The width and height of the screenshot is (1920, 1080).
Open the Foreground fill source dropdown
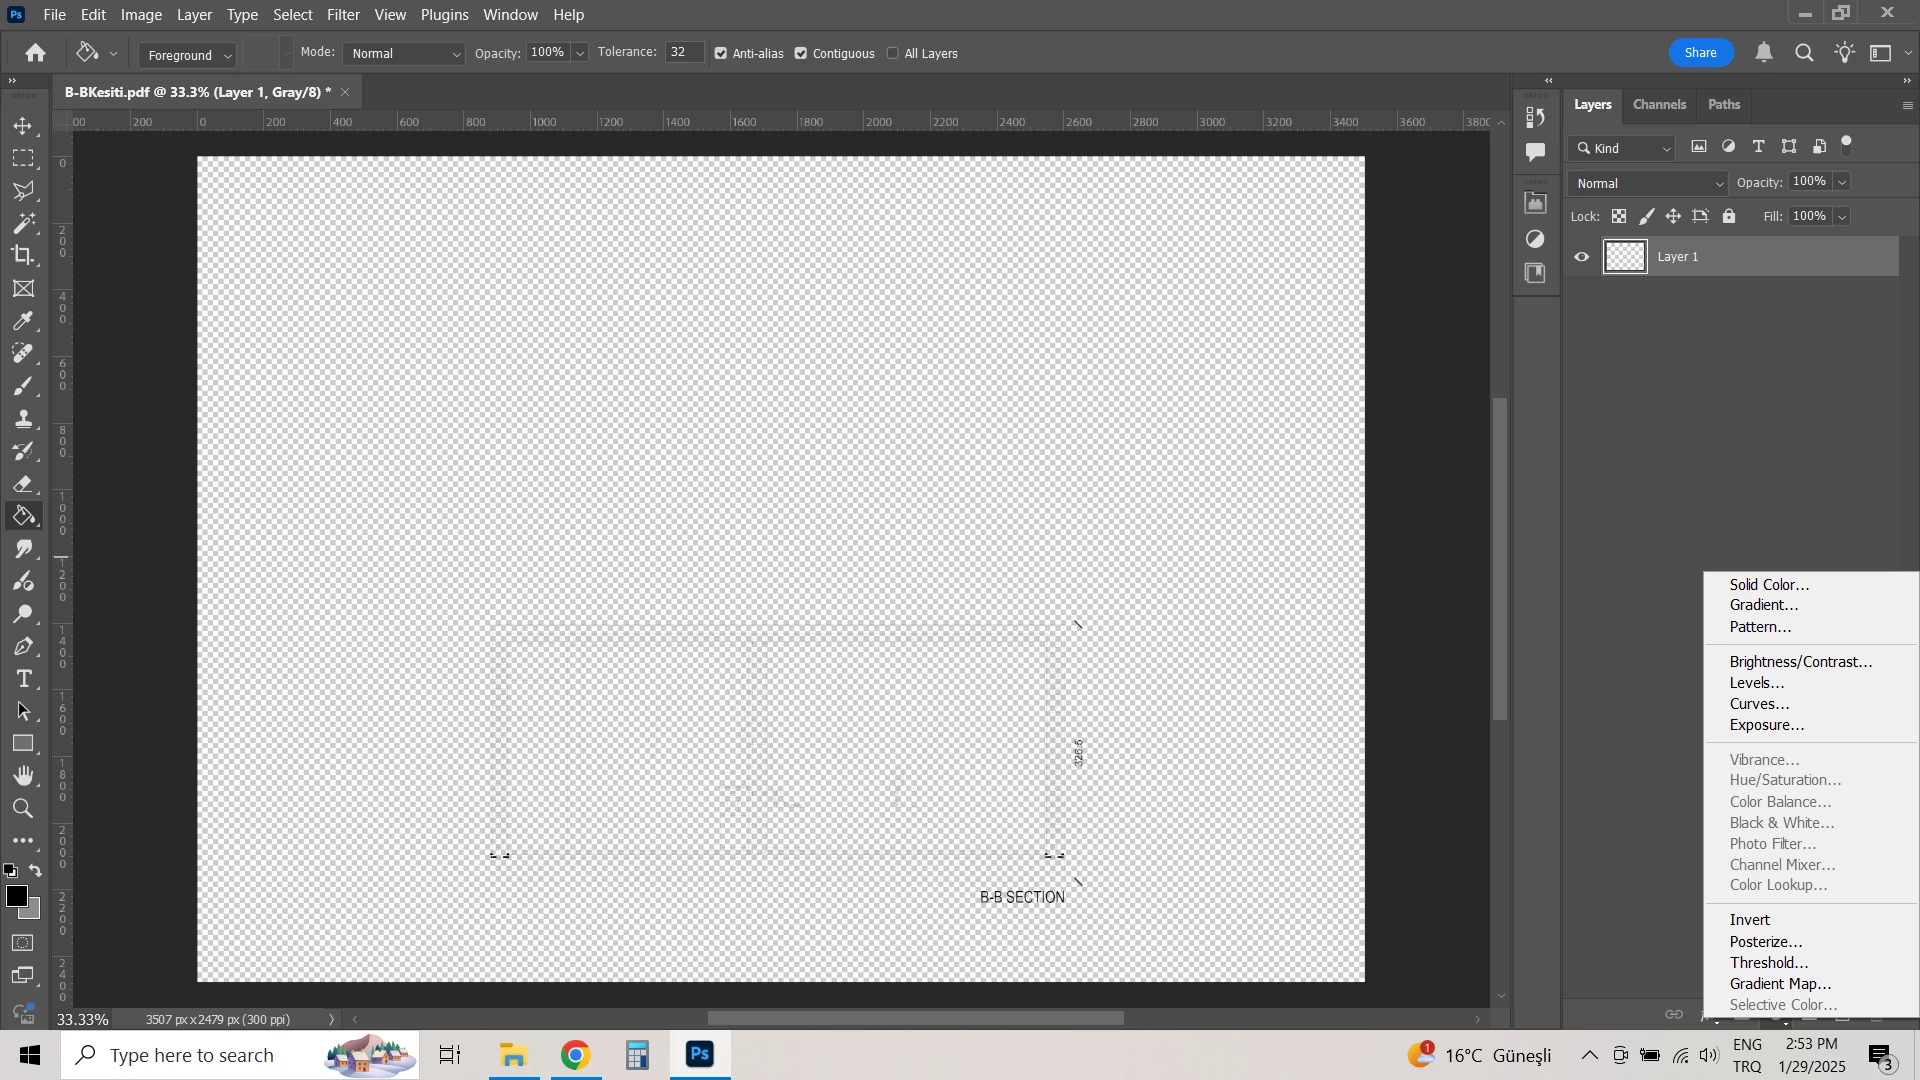[x=188, y=55]
